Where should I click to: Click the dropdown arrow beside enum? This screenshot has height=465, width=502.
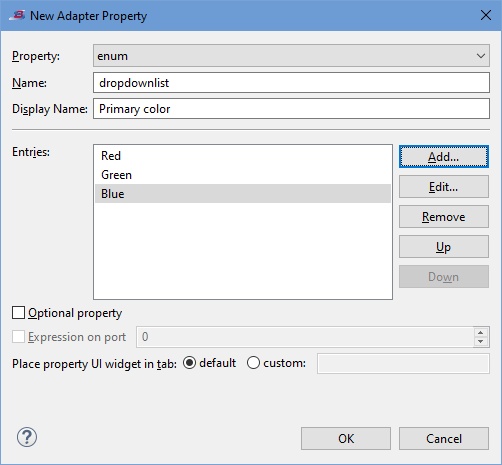[481, 56]
